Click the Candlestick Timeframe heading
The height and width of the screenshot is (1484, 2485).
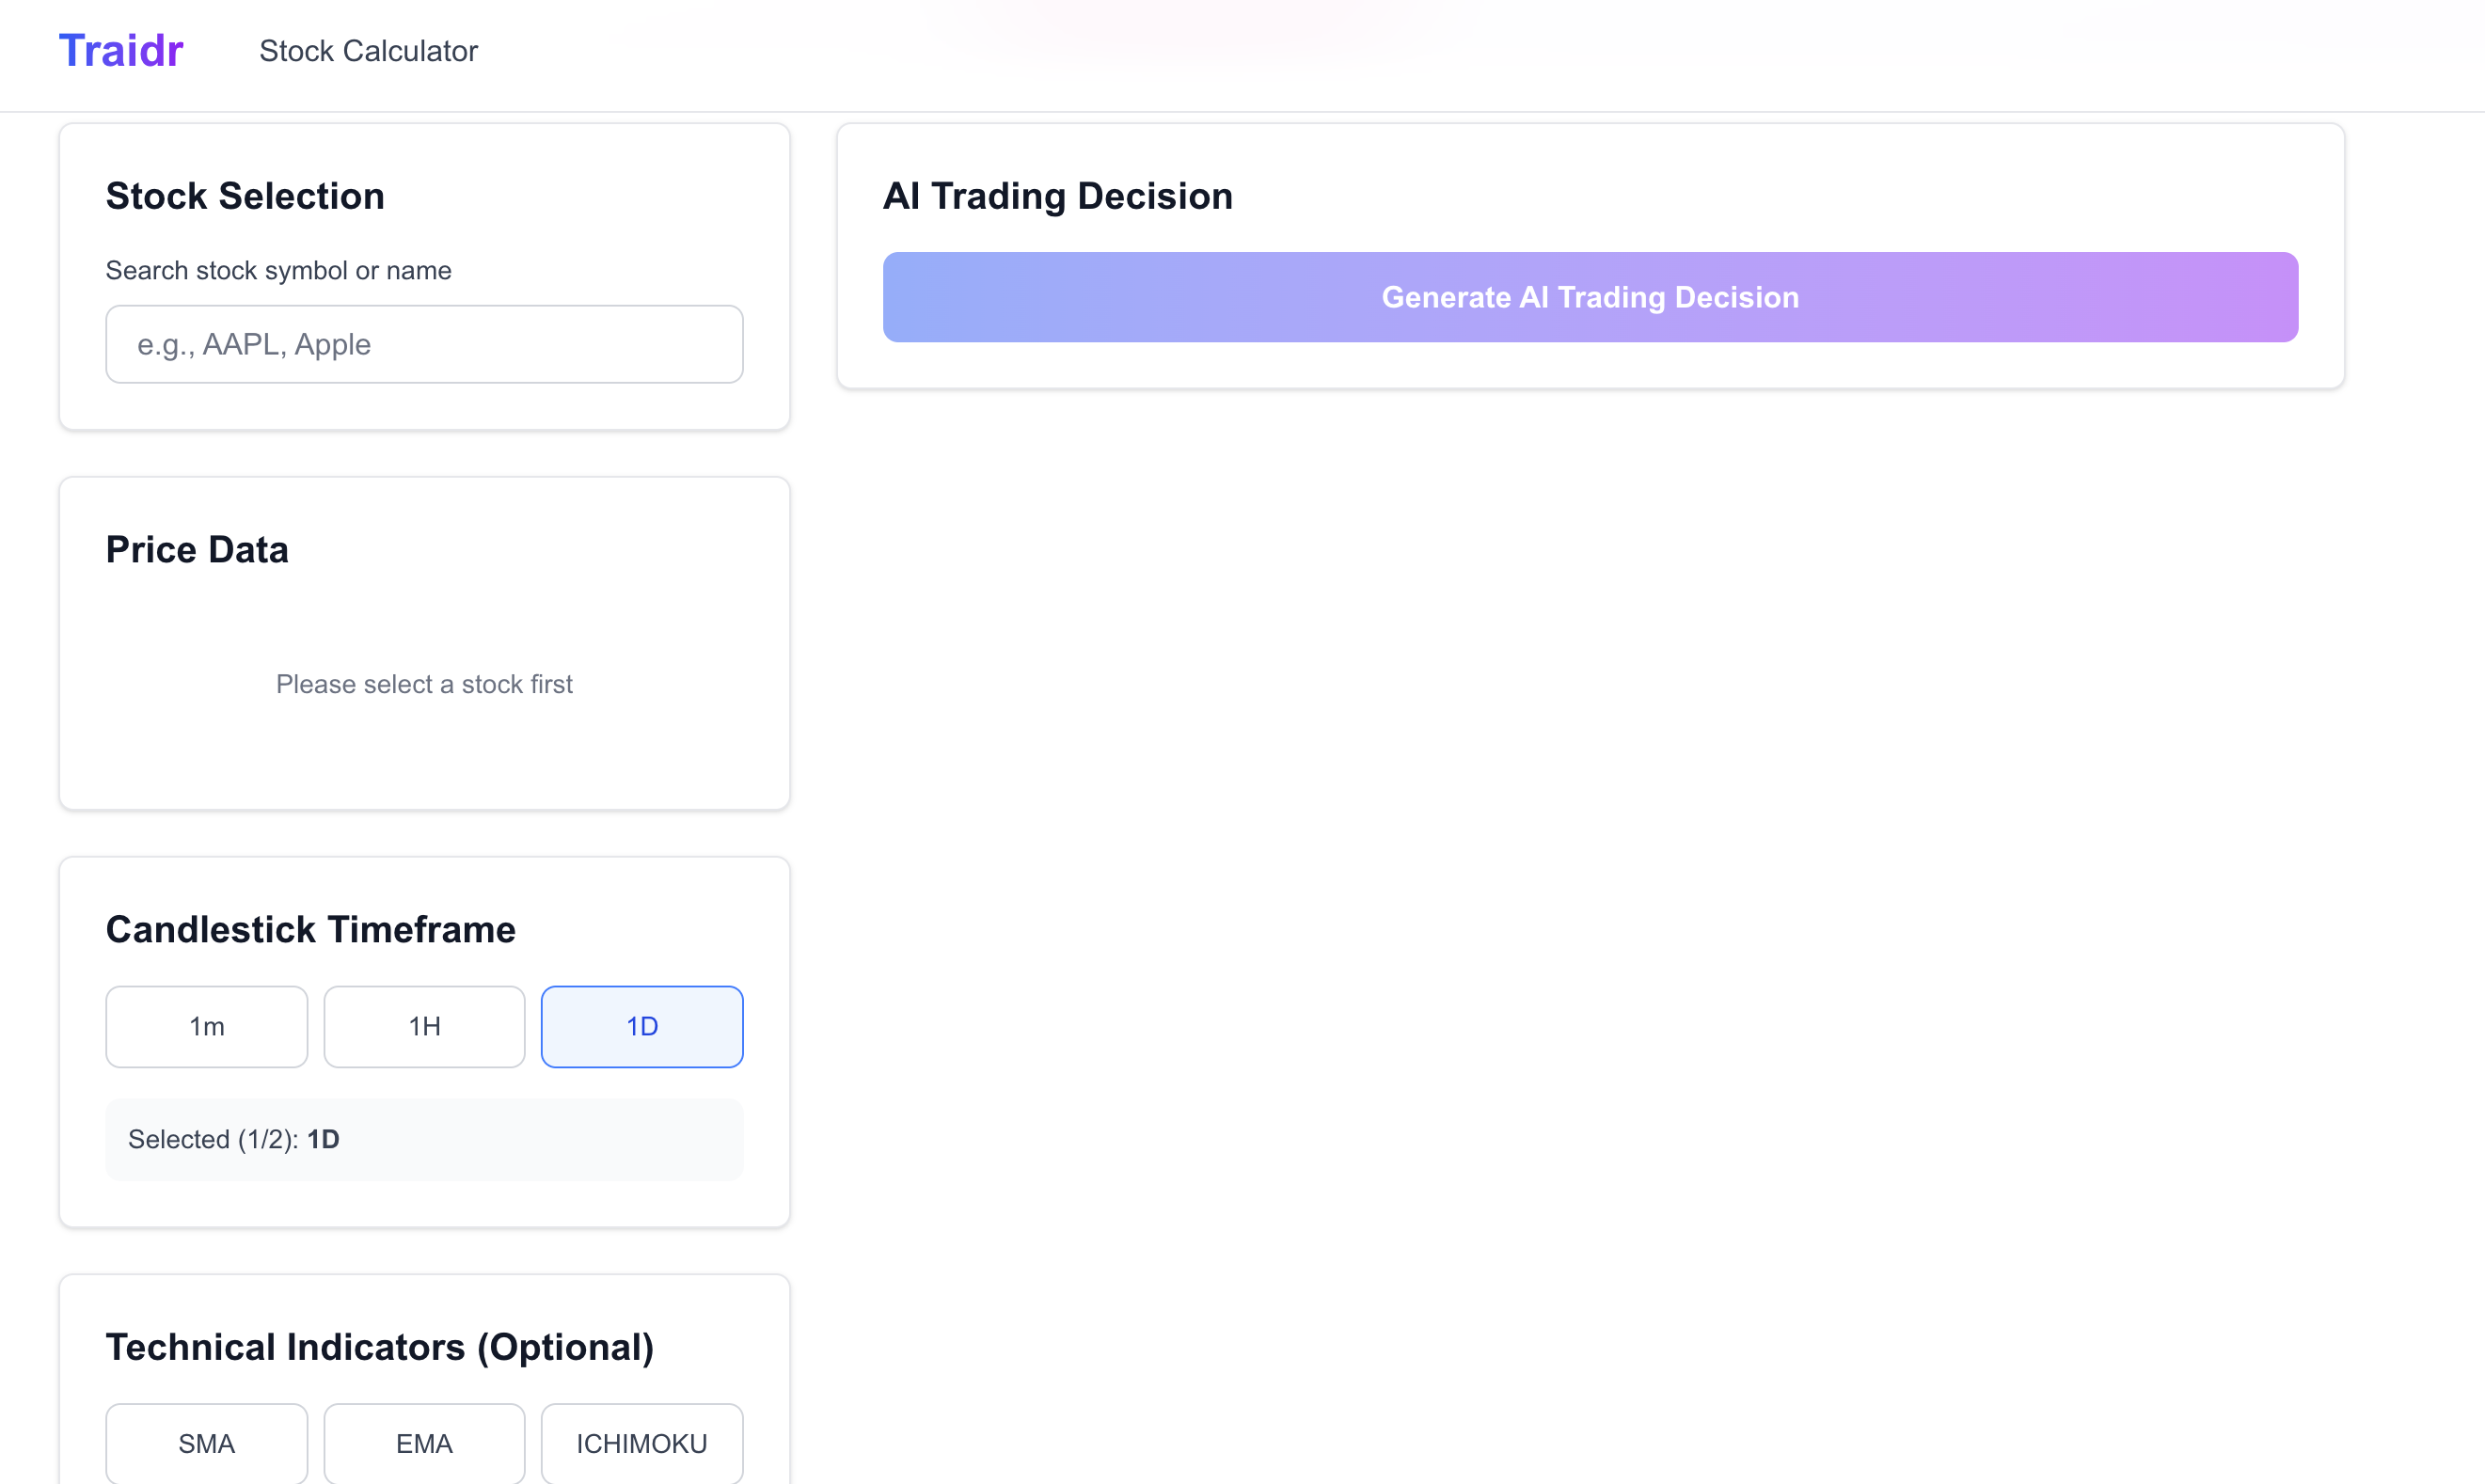(311, 930)
